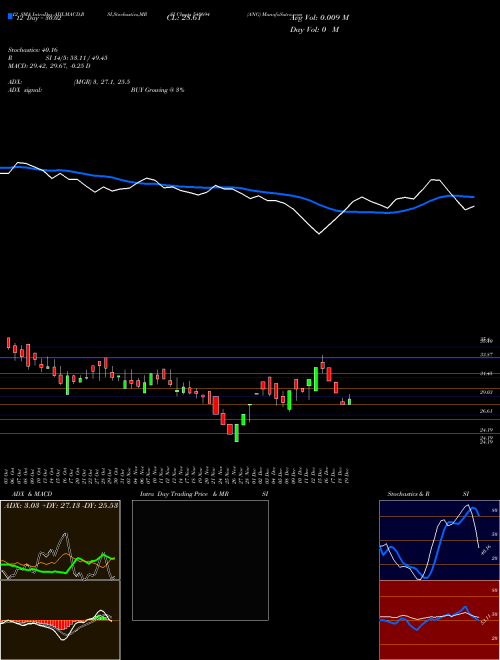500x660 pixels.
Task: Click the 26.61 price axis label
Action: pyautogui.click(x=487, y=411)
